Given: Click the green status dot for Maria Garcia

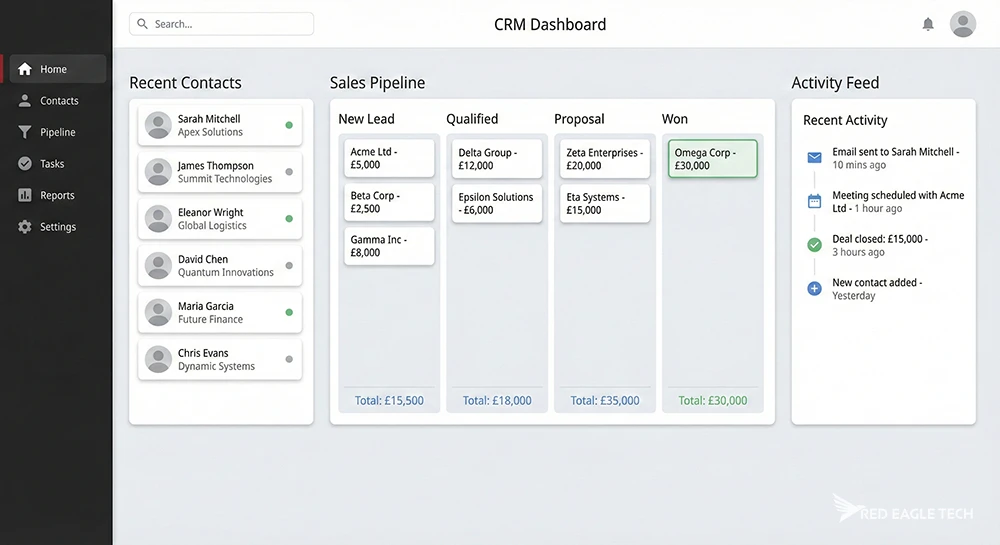Looking at the screenshot, I should point(289,312).
